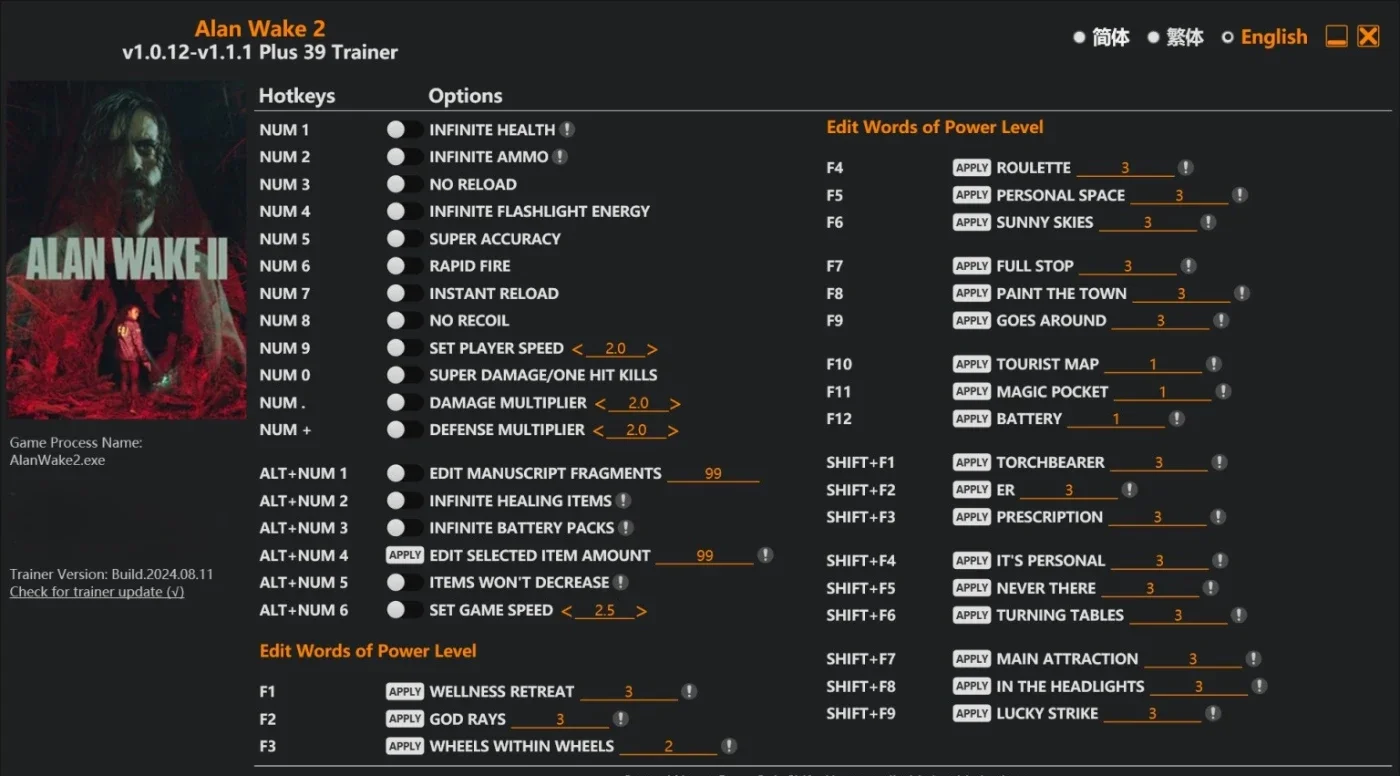Turn on Infinite Flashlight Energy switch

(x=404, y=211)
